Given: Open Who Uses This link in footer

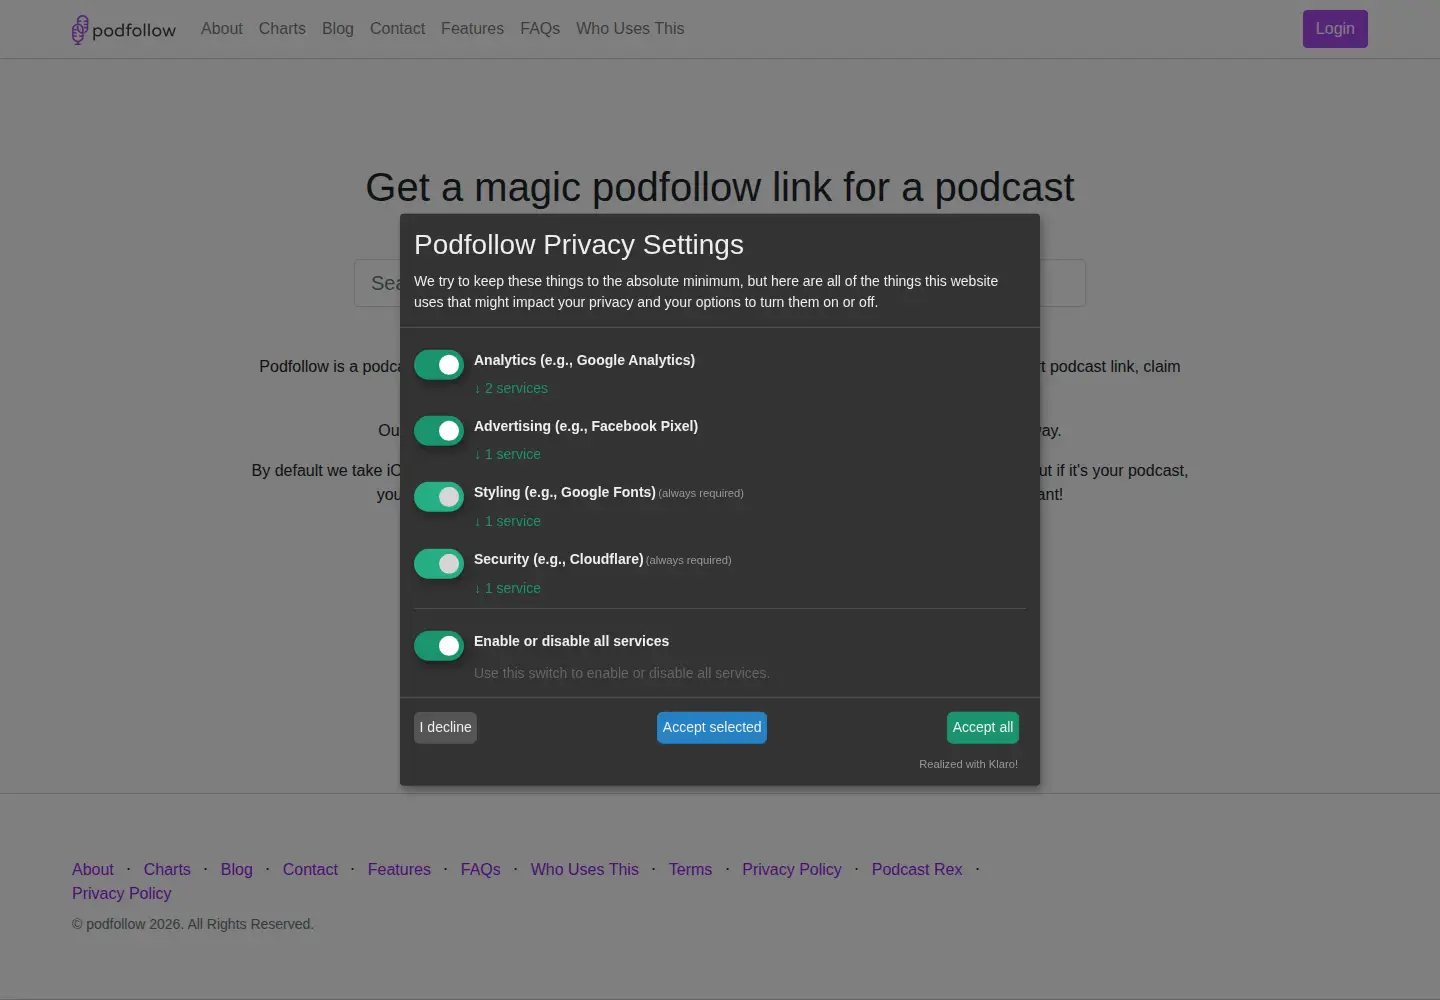Looking at the screenshot, I should click(585, 870).
